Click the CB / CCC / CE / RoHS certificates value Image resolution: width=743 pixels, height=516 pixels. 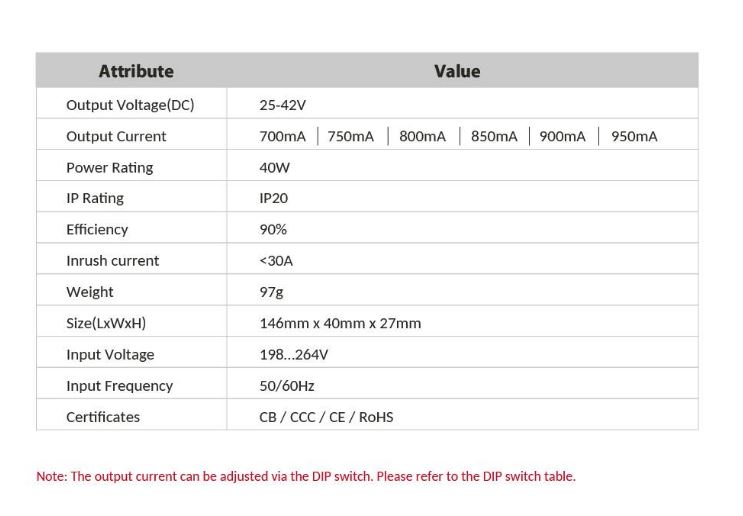(x=326, y=416)
